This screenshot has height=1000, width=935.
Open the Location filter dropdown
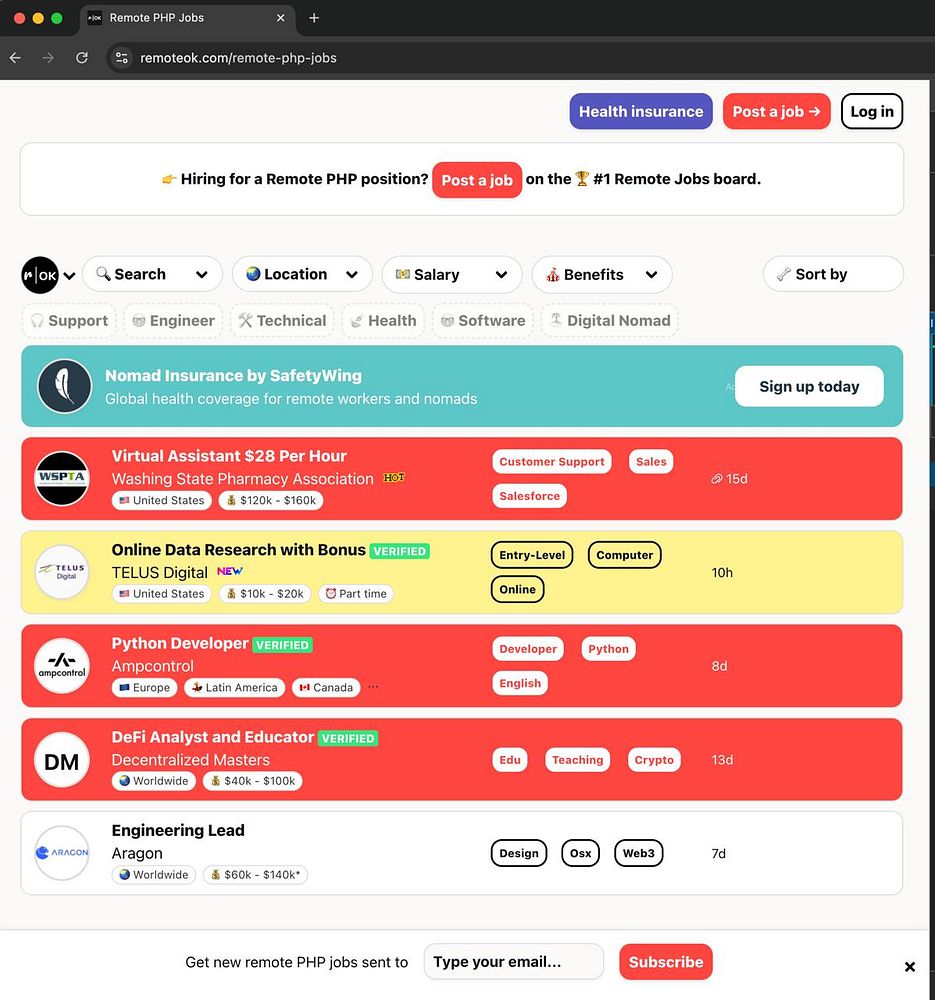tap(302, 274)
